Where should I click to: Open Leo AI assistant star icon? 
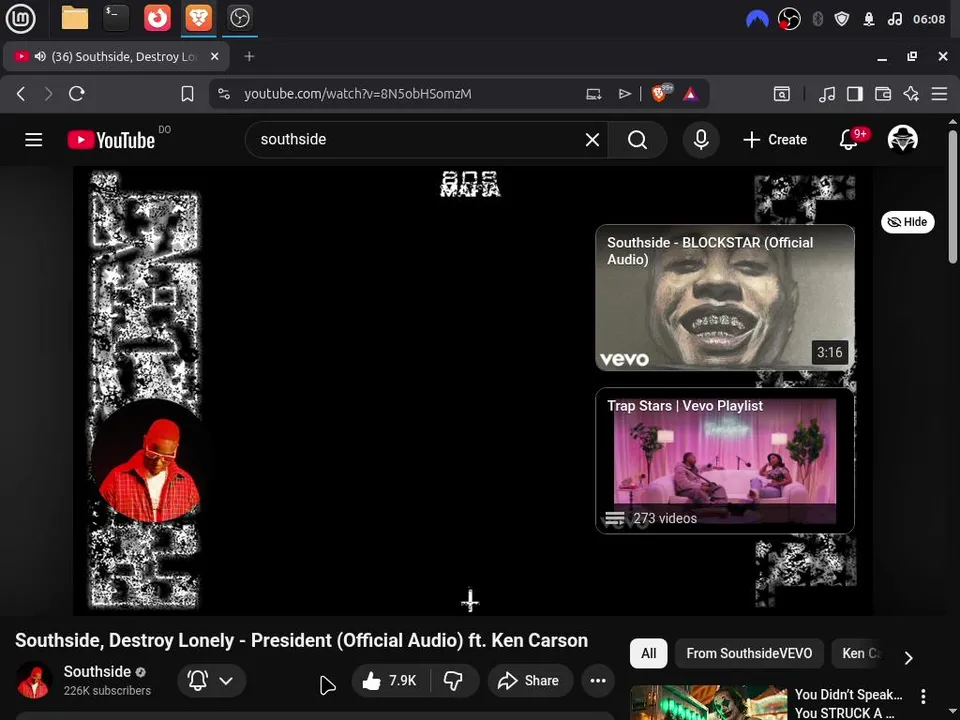(x=911, y=94)
